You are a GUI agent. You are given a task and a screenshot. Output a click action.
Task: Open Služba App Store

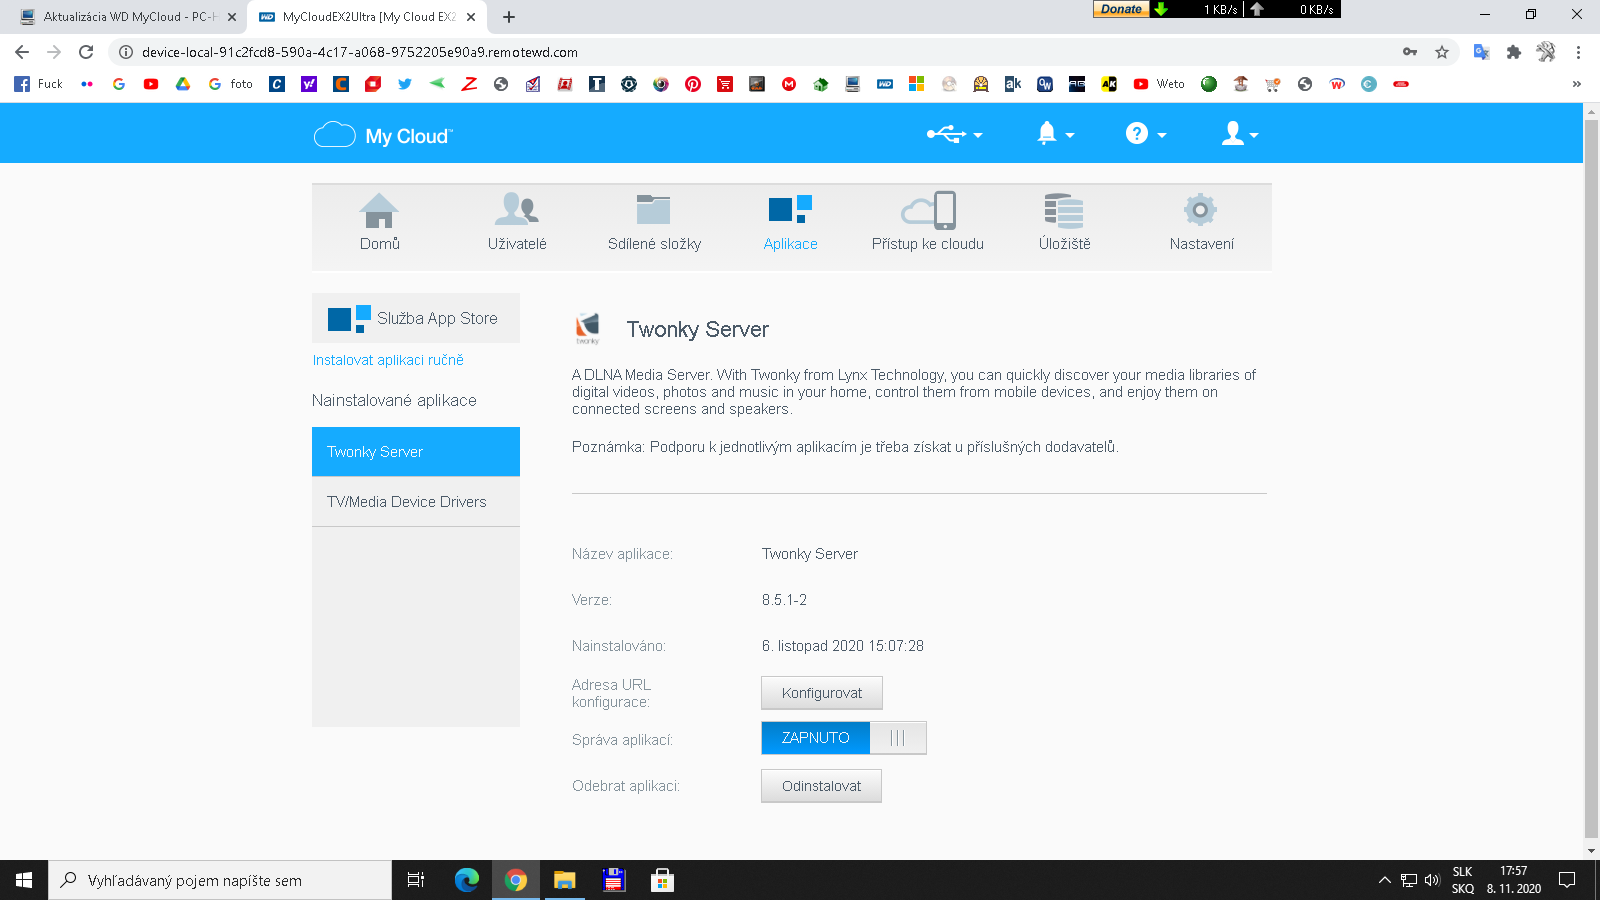coord(416,318)
